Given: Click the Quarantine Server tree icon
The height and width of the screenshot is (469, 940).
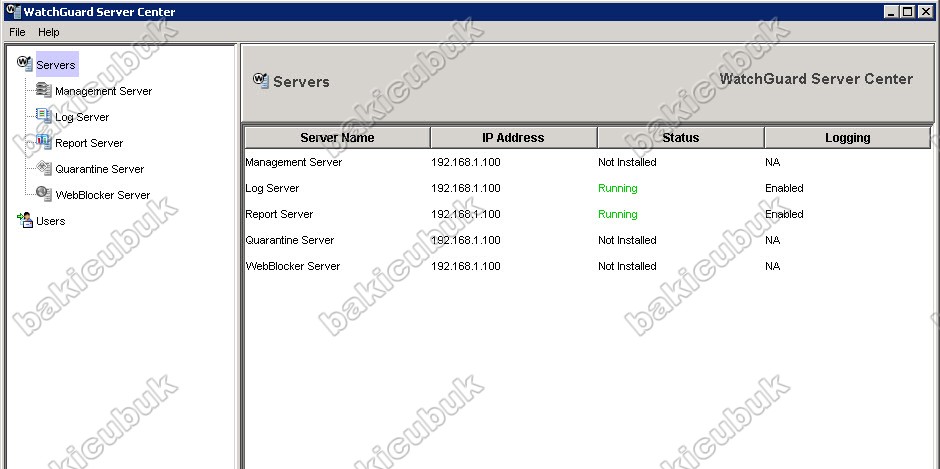Looking at the screenshot, I should tap(44, 168).
